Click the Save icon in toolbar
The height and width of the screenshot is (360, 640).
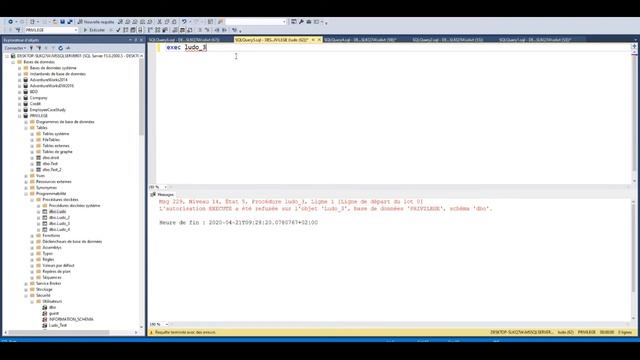(x=62, y=22)
